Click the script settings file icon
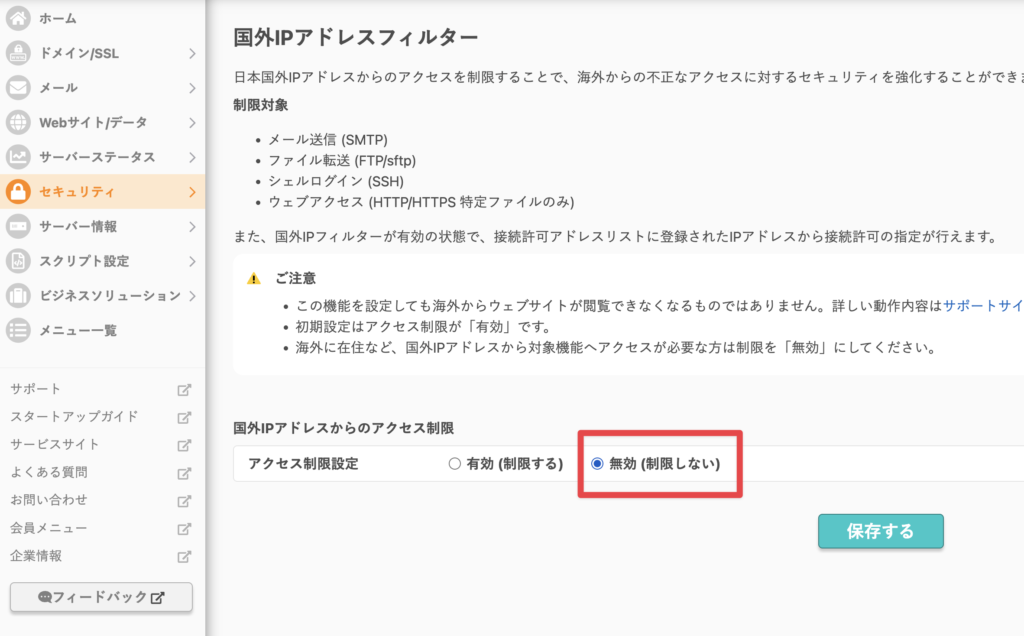 tap(18, 261)
